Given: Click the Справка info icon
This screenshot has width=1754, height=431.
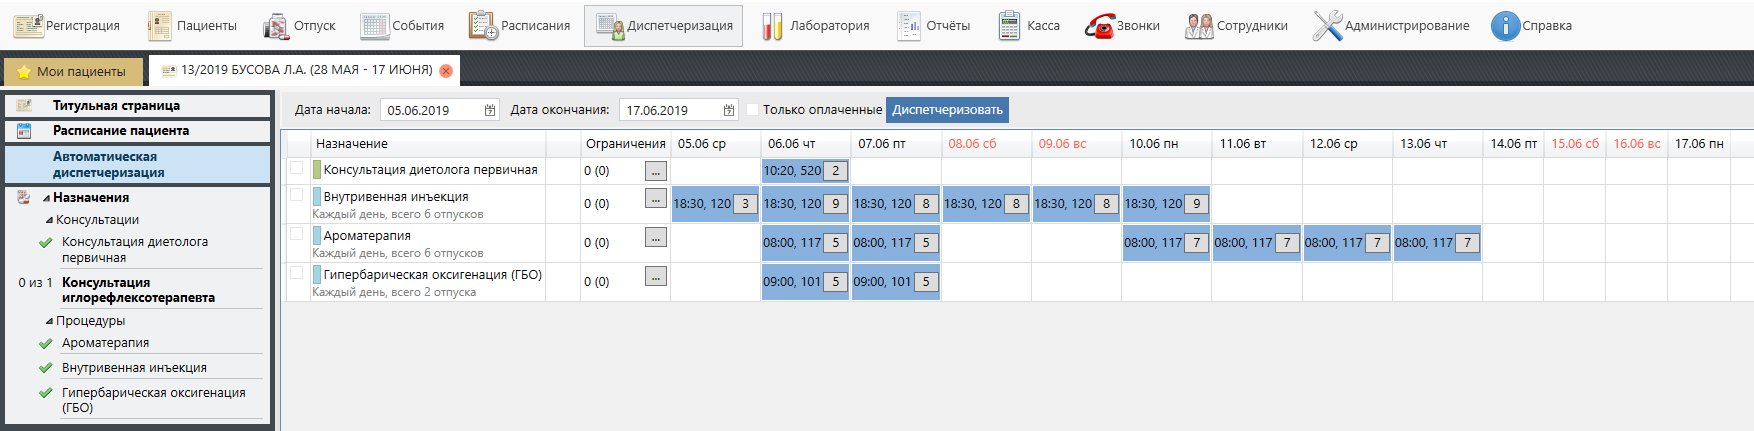Looking at the screenshot, I should 1505,26.
